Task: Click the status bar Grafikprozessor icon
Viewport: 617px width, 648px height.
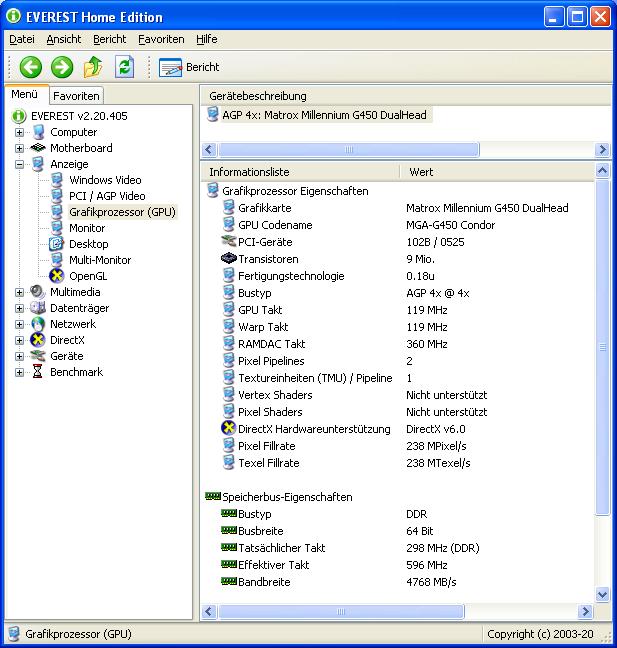Action: click(14, 634)
